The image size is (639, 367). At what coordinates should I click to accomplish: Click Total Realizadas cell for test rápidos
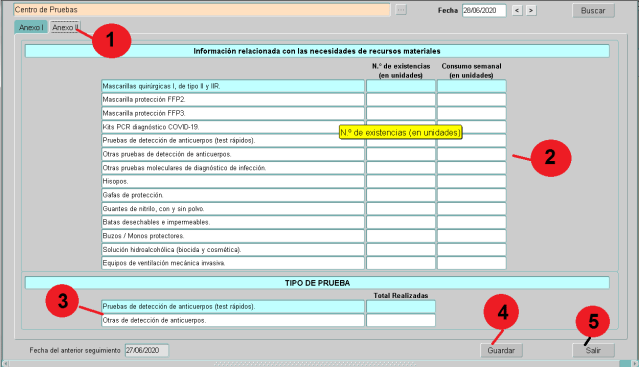(401, 307)
